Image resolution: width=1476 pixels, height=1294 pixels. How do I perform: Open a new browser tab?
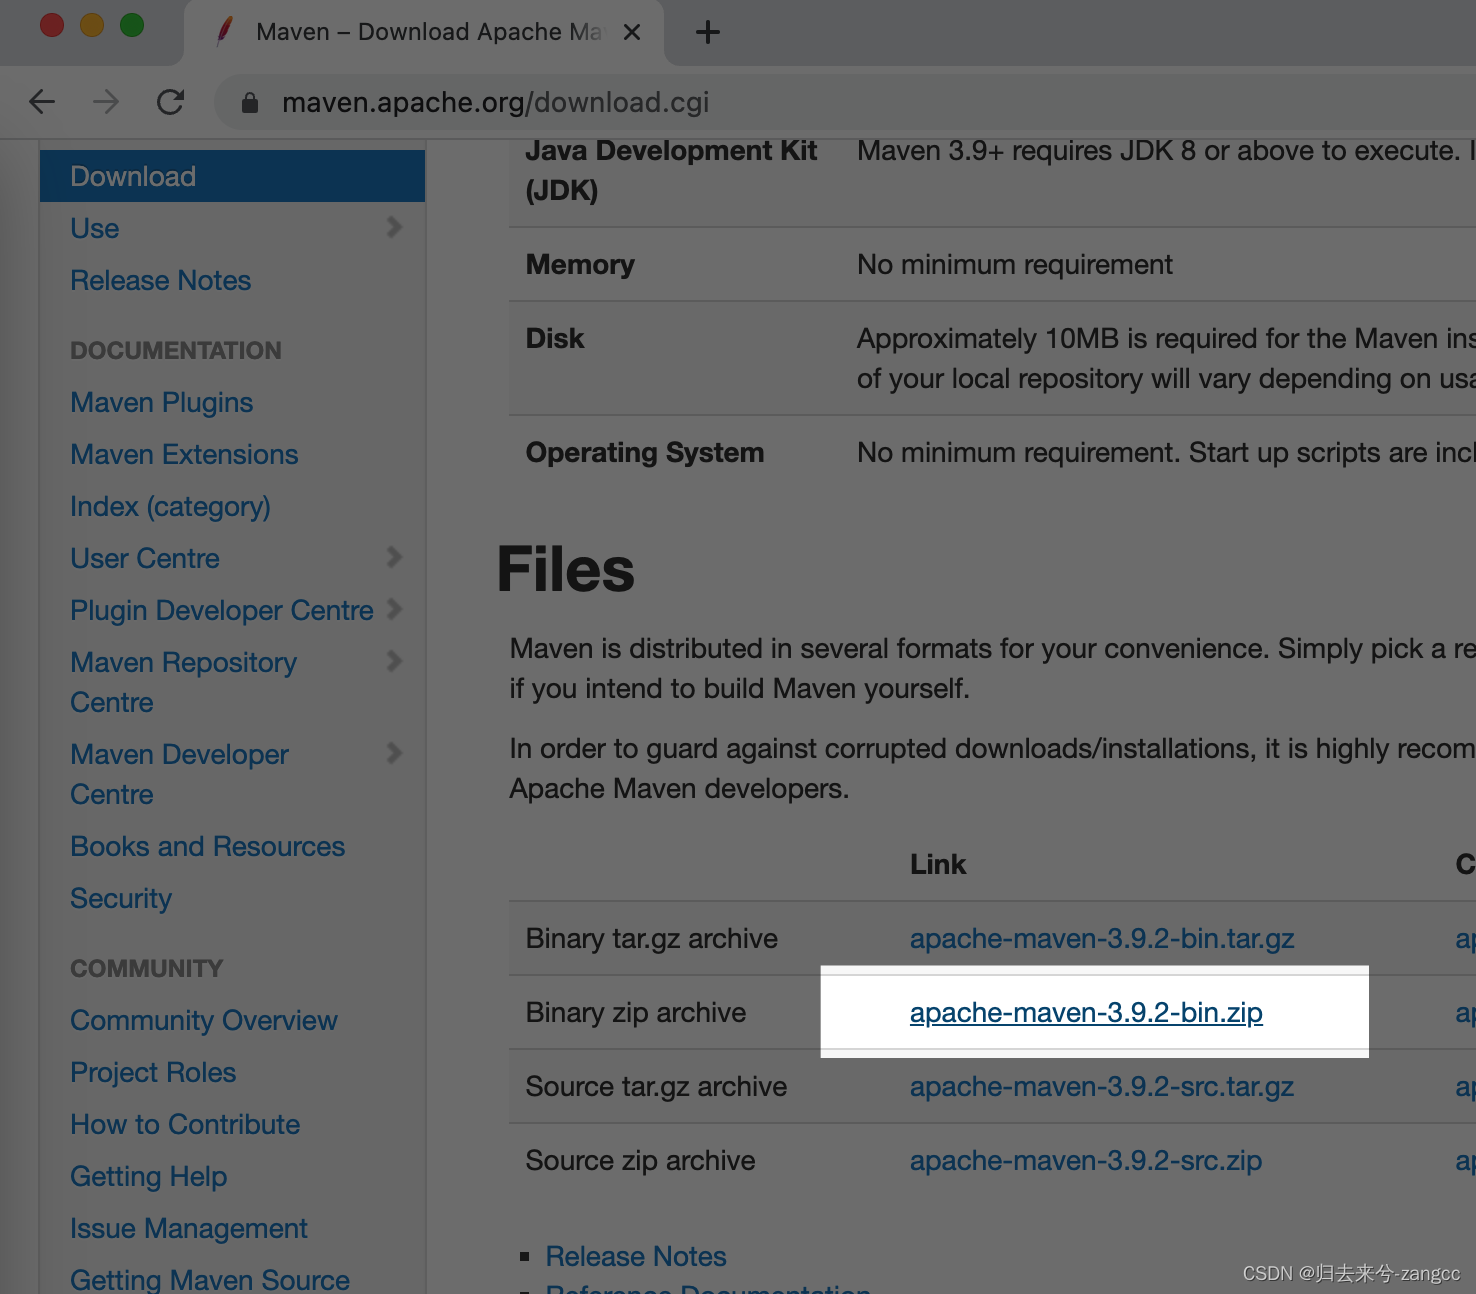[707, 32]
